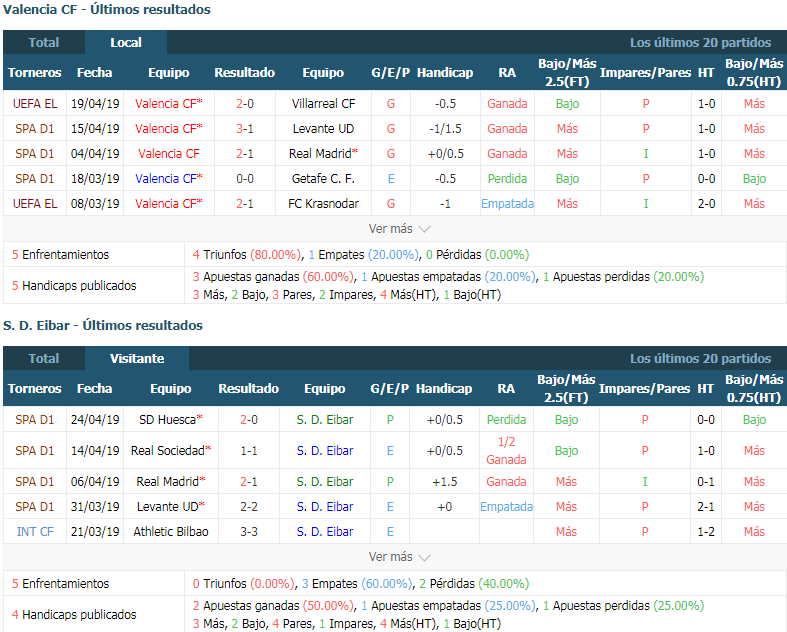Click INT CF tournament label

[x=35, y=532]
